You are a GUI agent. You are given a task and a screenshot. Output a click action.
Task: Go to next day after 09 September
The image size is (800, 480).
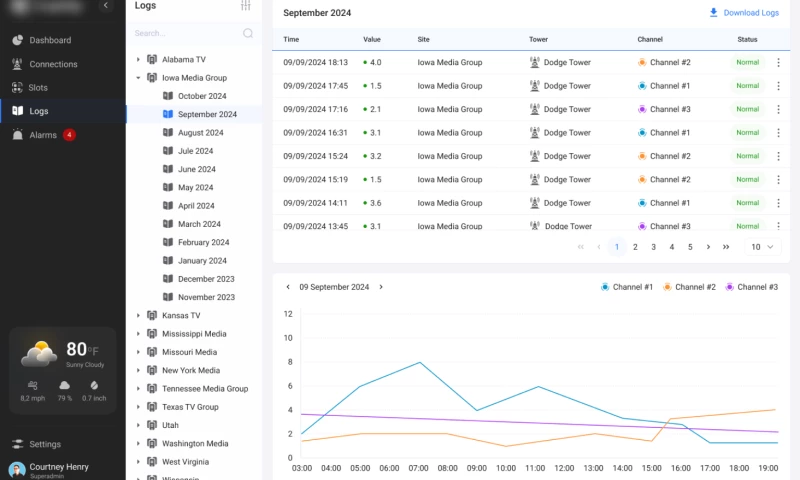[381, 287]
